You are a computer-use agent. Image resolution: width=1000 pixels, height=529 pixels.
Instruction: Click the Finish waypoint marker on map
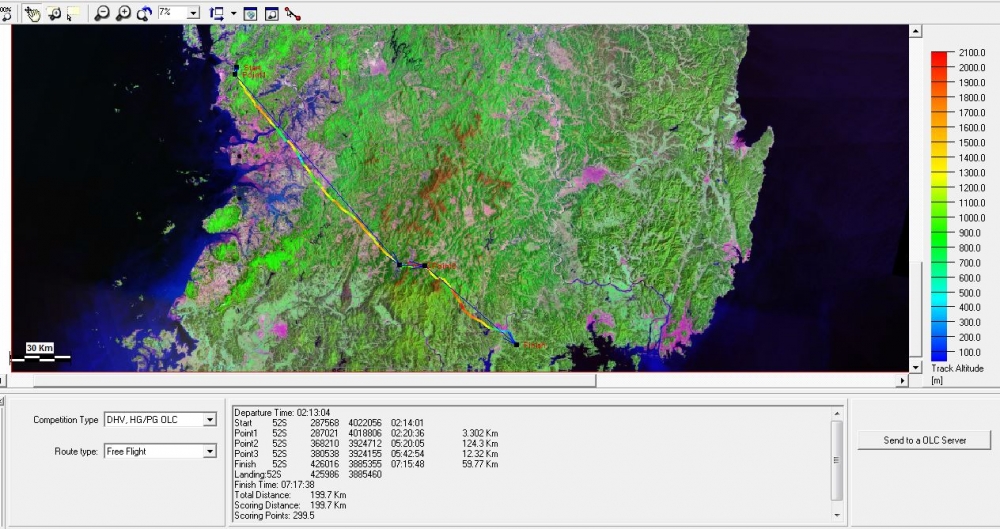[x=516, y=345]
